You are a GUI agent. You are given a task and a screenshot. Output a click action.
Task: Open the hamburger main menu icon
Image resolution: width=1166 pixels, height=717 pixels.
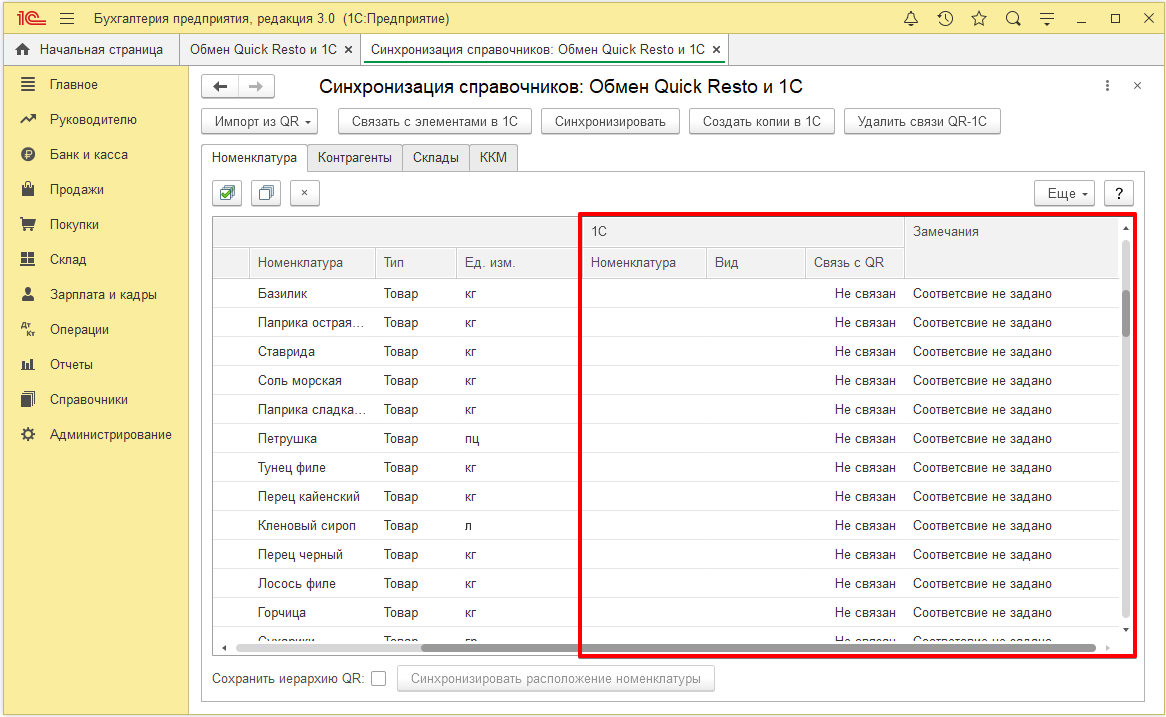click(67, 19)
